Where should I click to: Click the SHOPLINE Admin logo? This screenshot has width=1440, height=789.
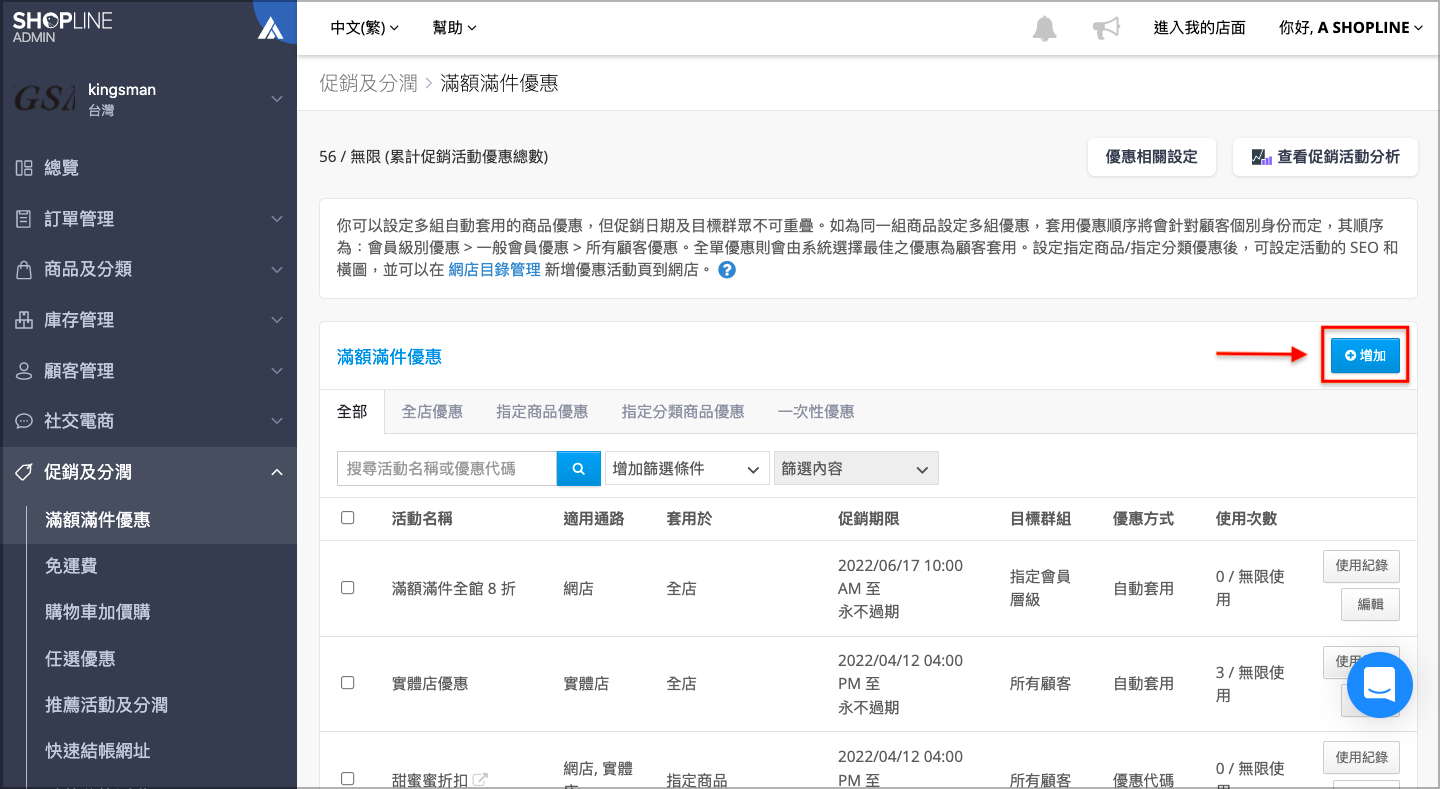pos(62,27)
